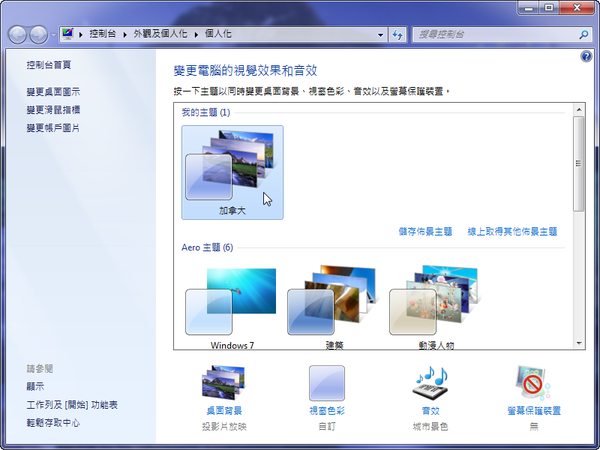The height and width of the screenshot is (450, 600).
Task: Click 線上取得其他佈景主題 link
Action: pos(512,232)
